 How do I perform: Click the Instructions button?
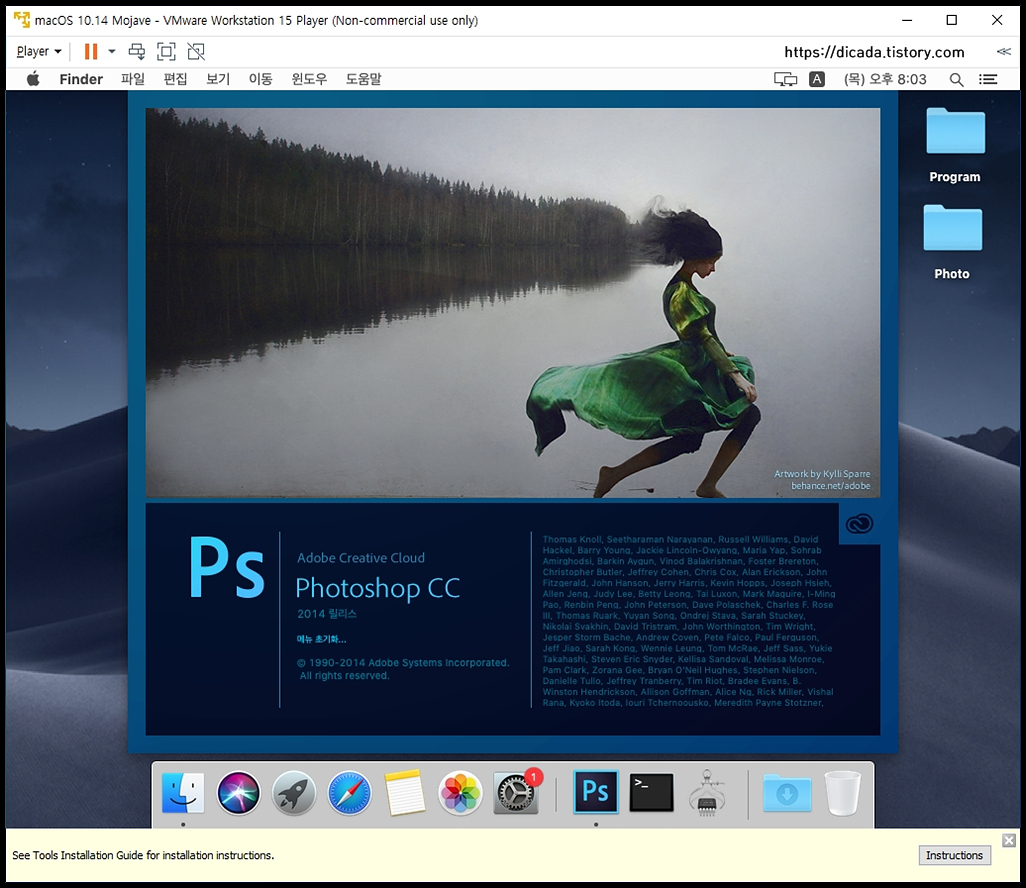[x=954, y=855]
